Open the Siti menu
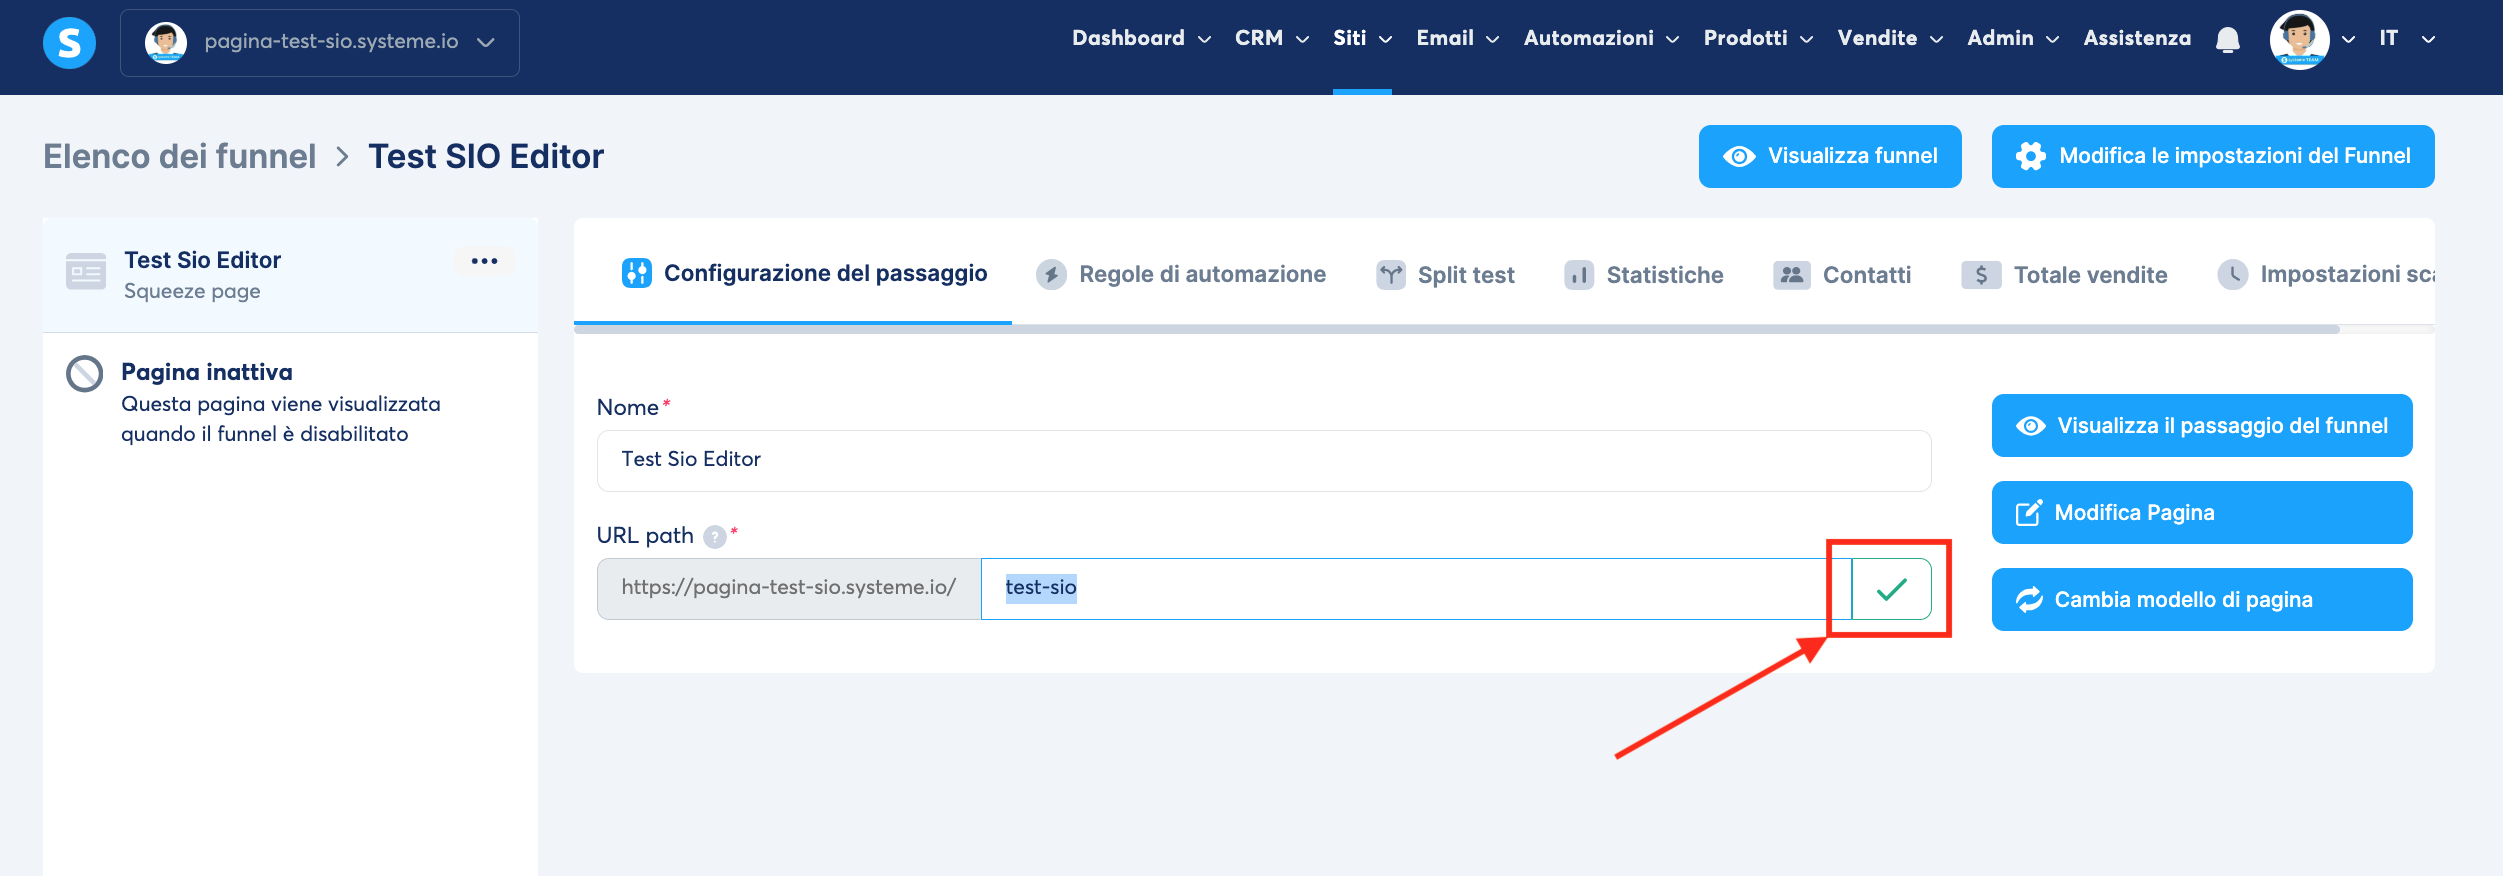Viewport: 2503px width, 876px height. (1362, 38)
